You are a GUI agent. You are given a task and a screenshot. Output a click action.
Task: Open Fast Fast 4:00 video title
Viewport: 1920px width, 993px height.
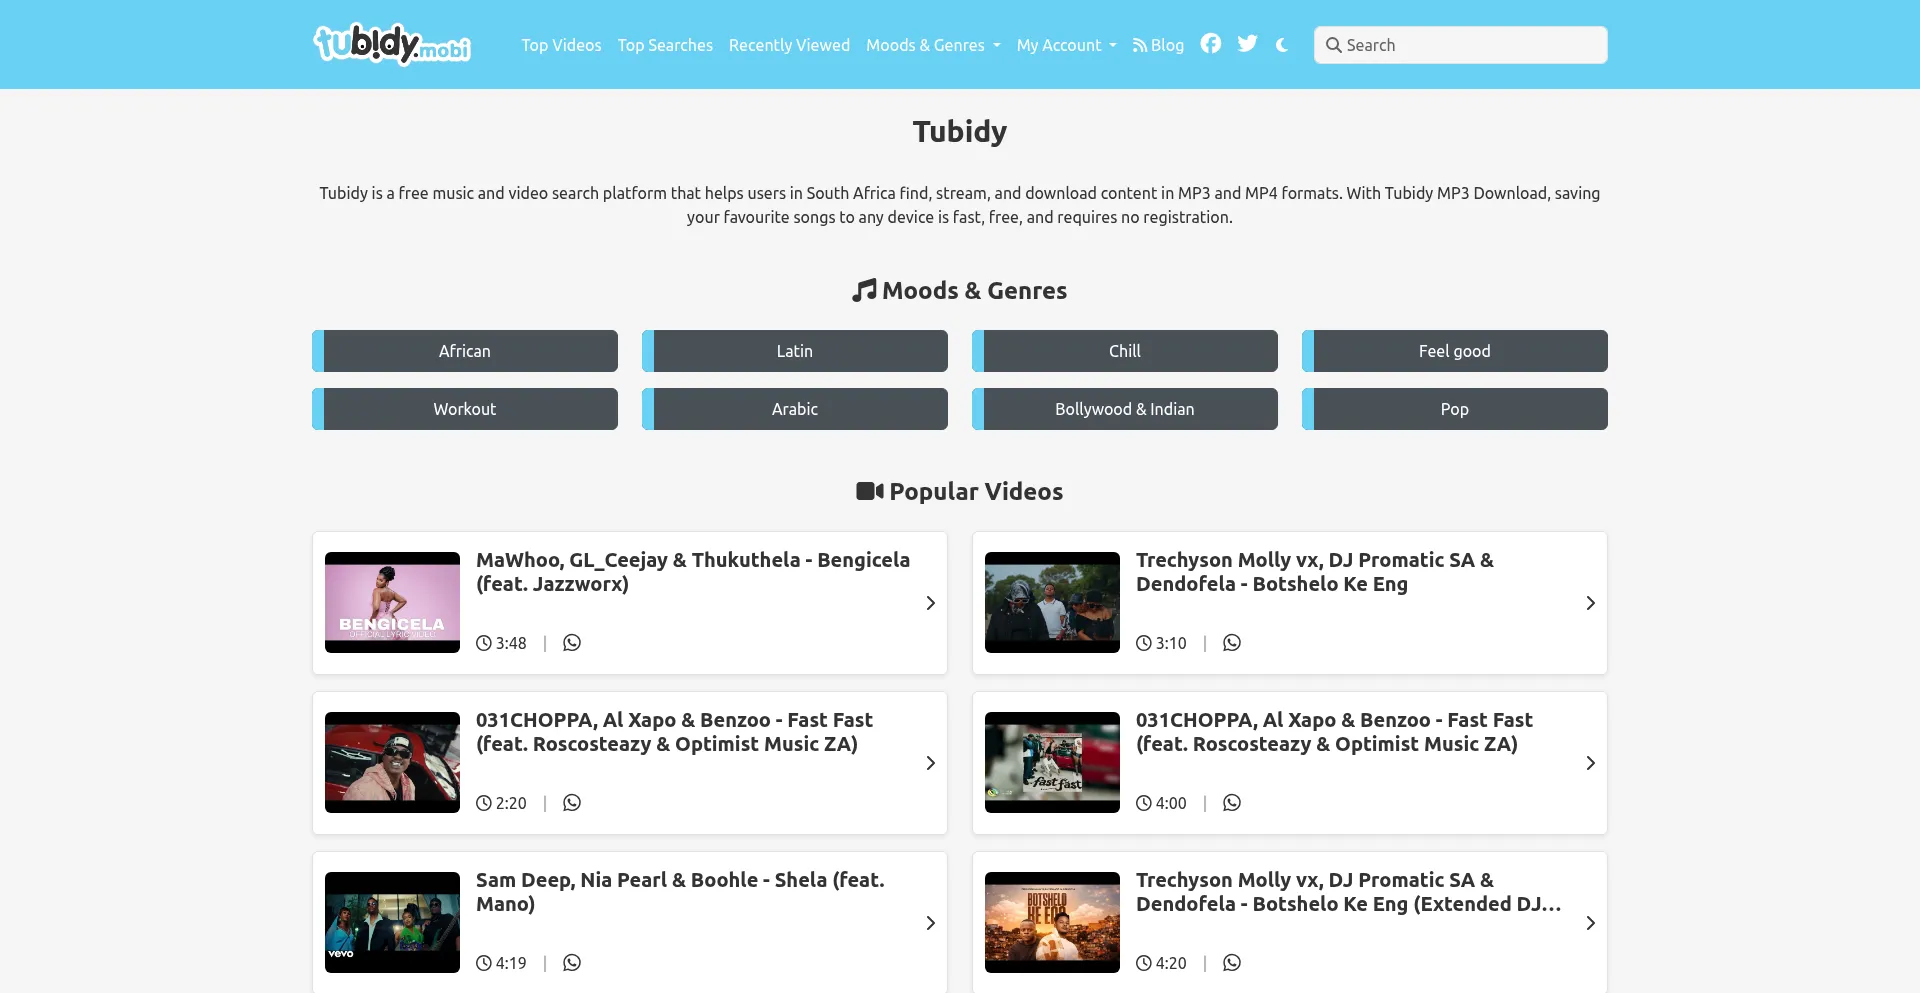[1334, 732]
